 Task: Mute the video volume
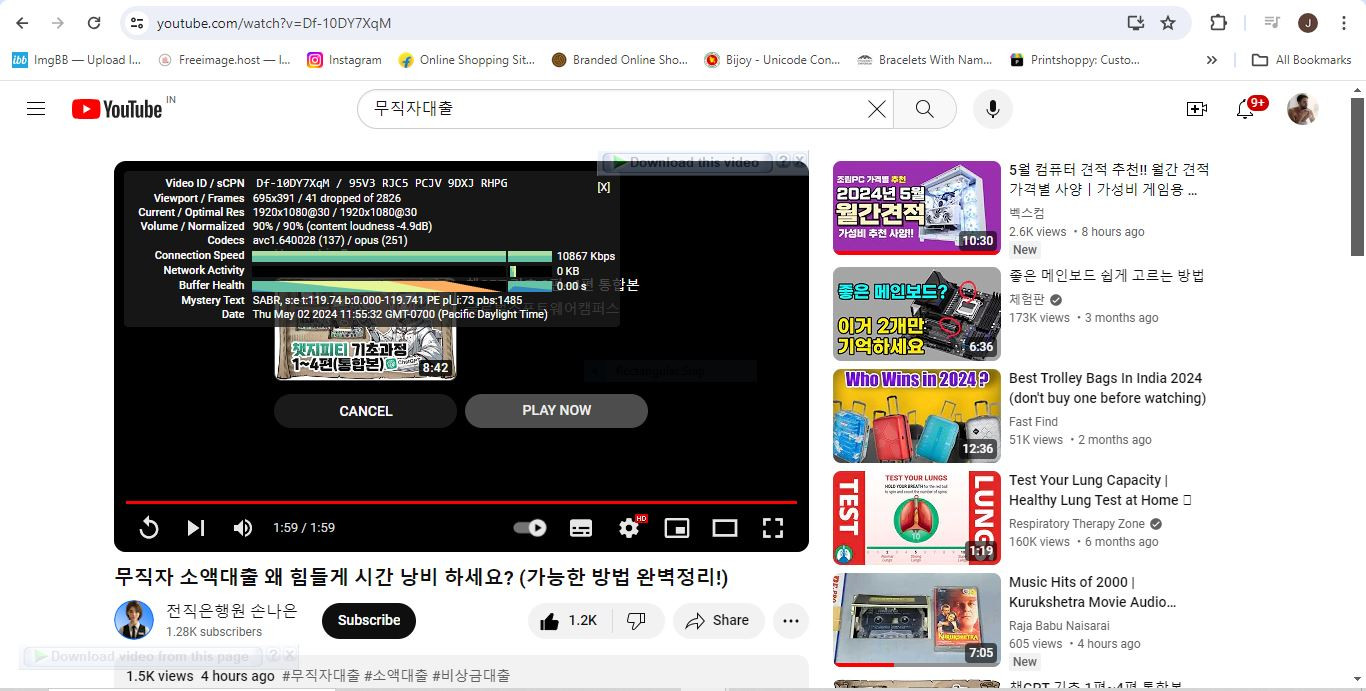[243, 528]
